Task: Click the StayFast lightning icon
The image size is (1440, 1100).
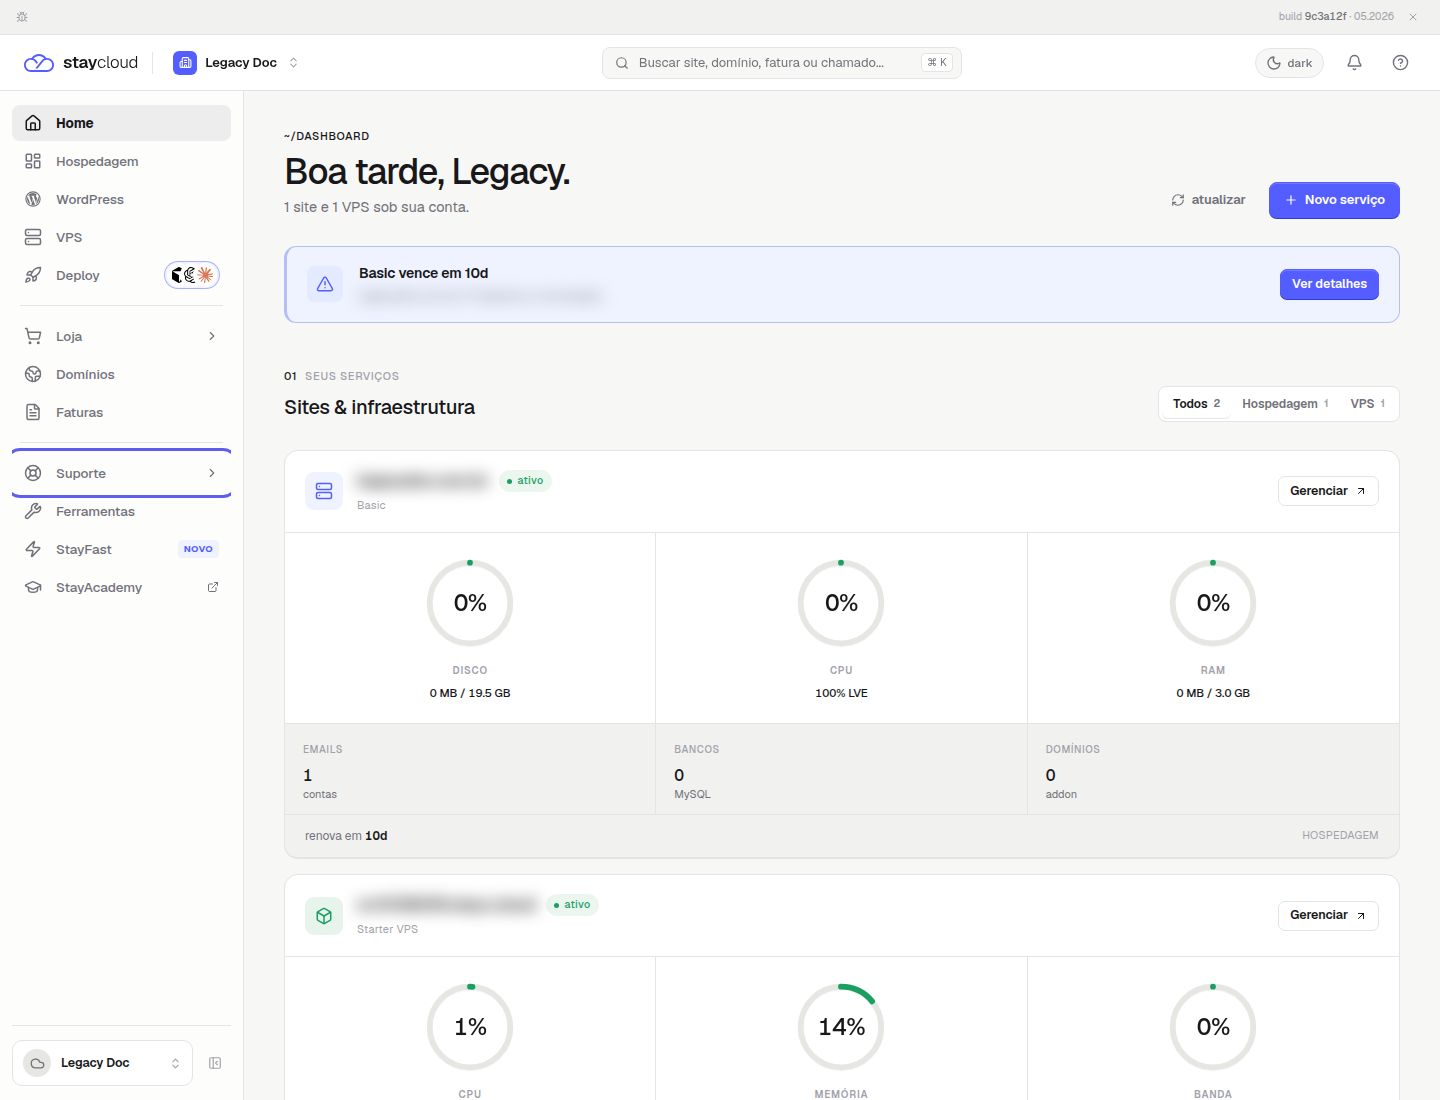Action: click(x=33, y=549)
